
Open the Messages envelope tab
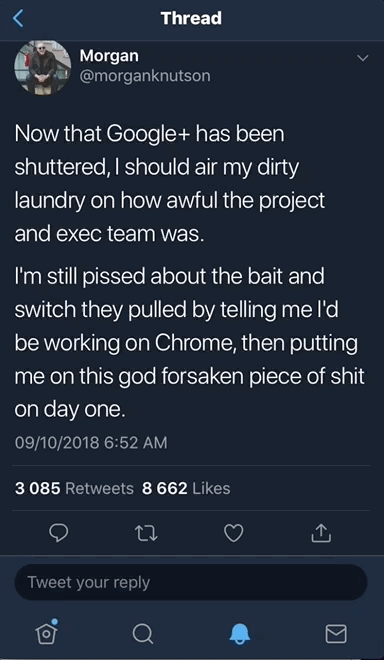tap(336, 633)
